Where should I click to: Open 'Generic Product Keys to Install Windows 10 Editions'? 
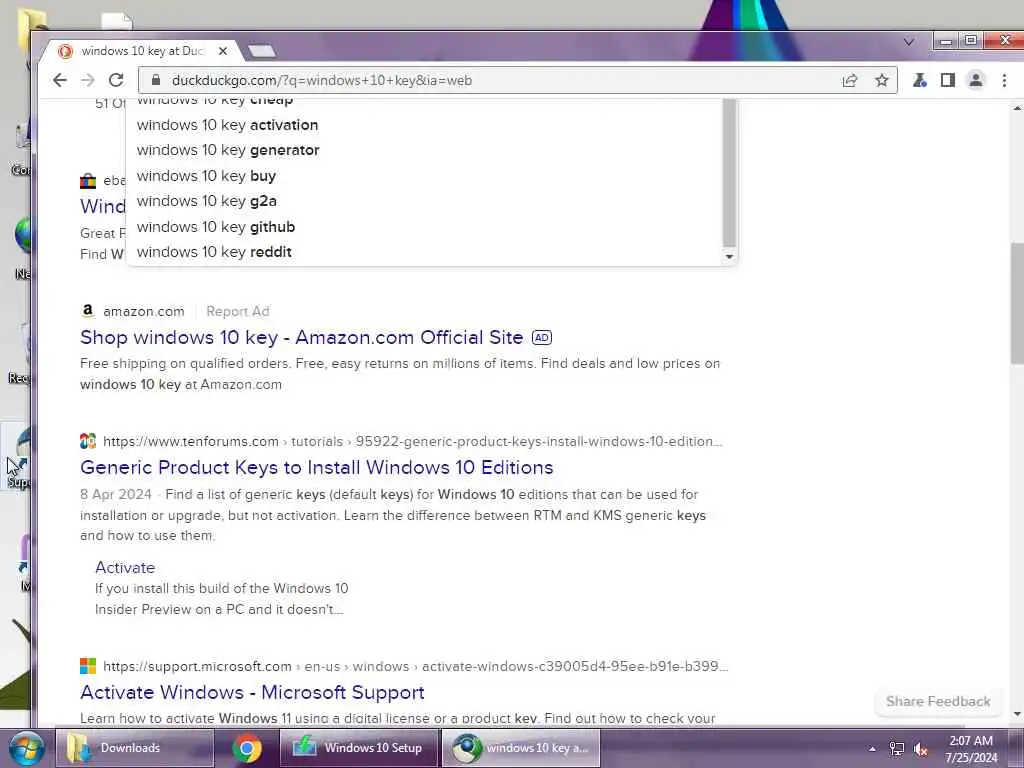point(317,468)
